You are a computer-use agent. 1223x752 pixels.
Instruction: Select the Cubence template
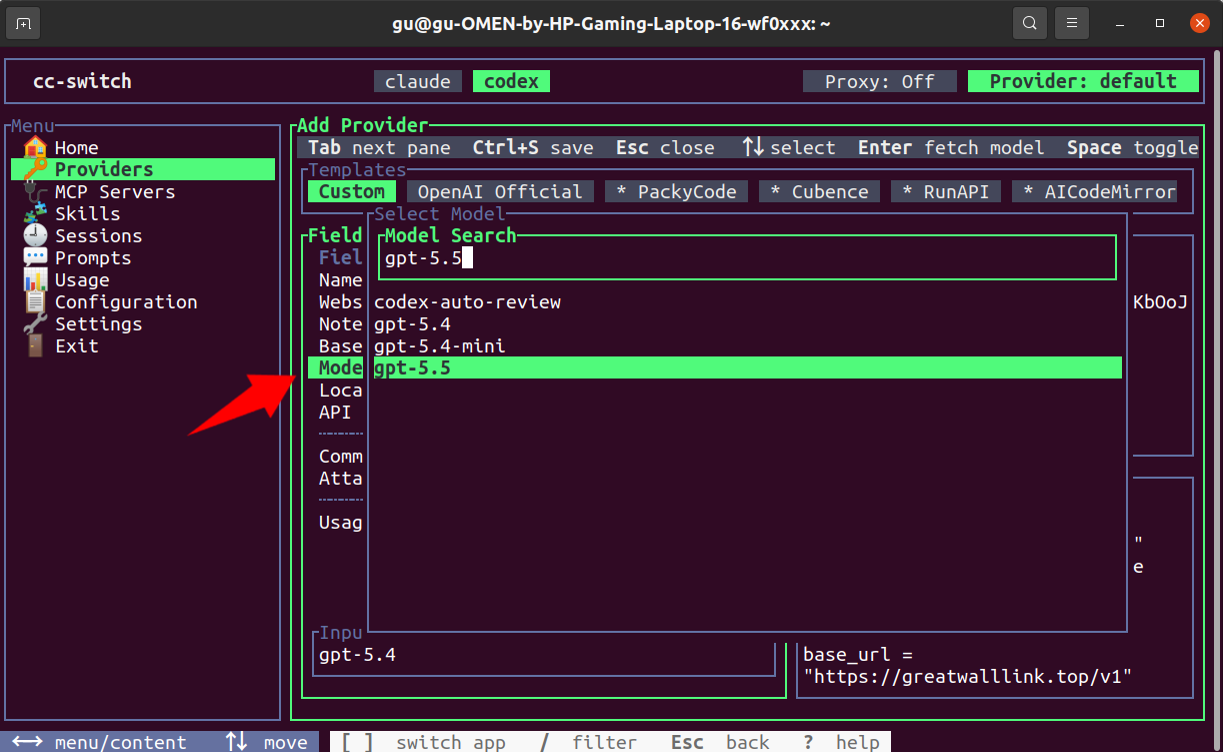819,192
